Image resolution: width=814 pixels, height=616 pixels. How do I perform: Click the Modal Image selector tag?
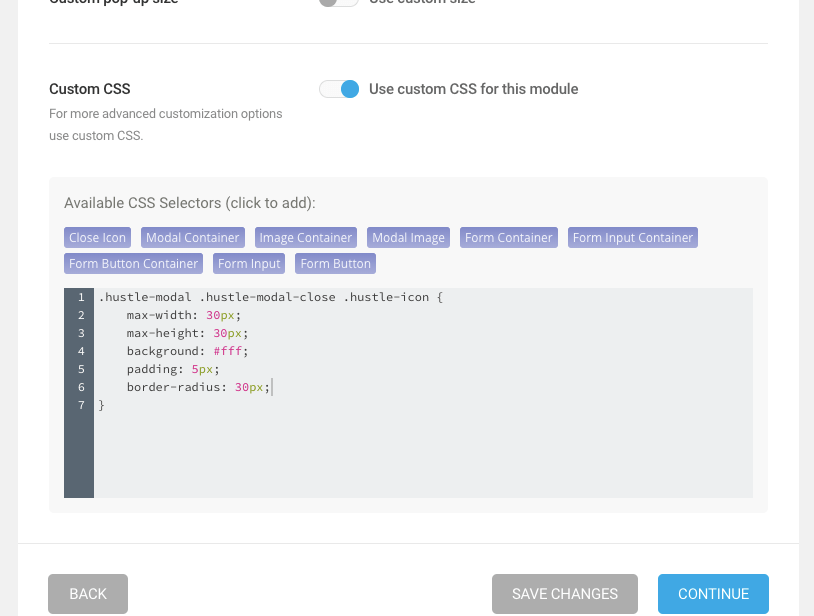[x=408, y=238]
